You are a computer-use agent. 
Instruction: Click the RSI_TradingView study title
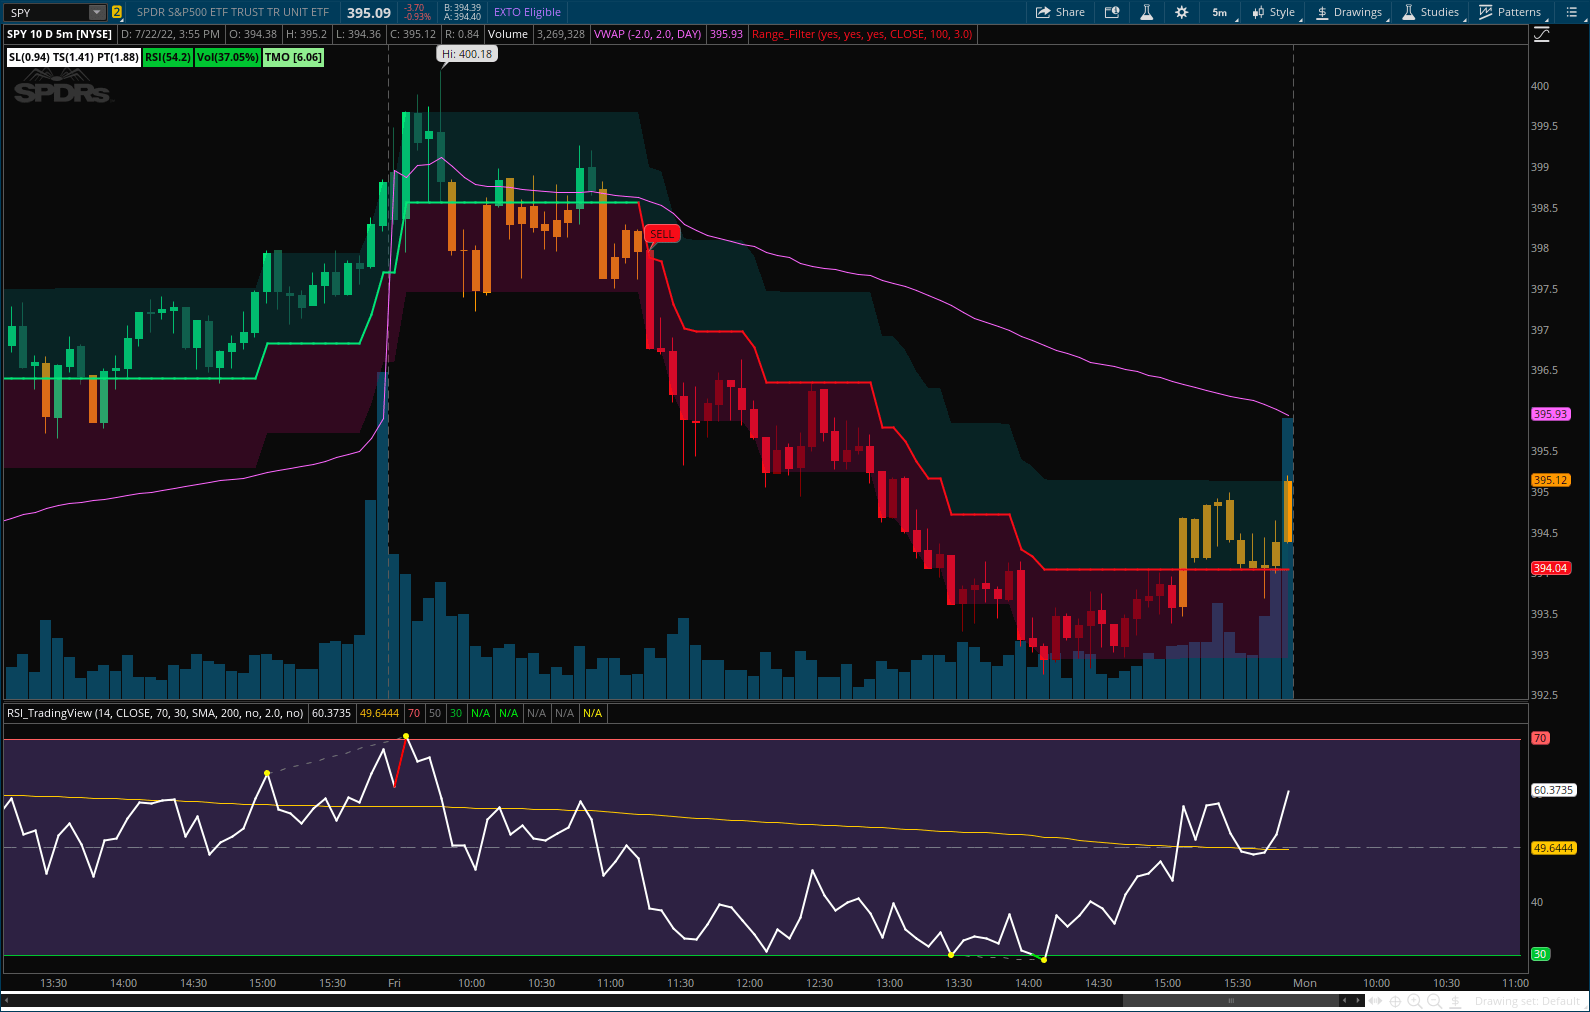tap(155, 713)
